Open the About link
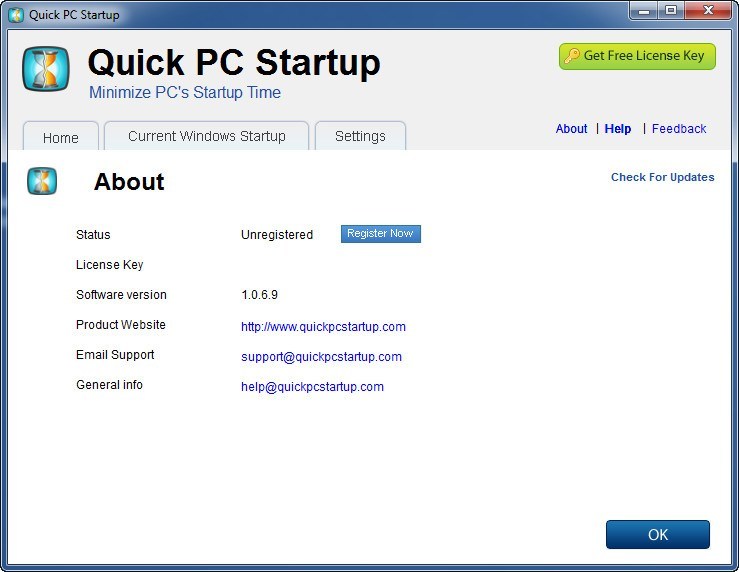Viewport: 739px width, 572px height. 571,129
